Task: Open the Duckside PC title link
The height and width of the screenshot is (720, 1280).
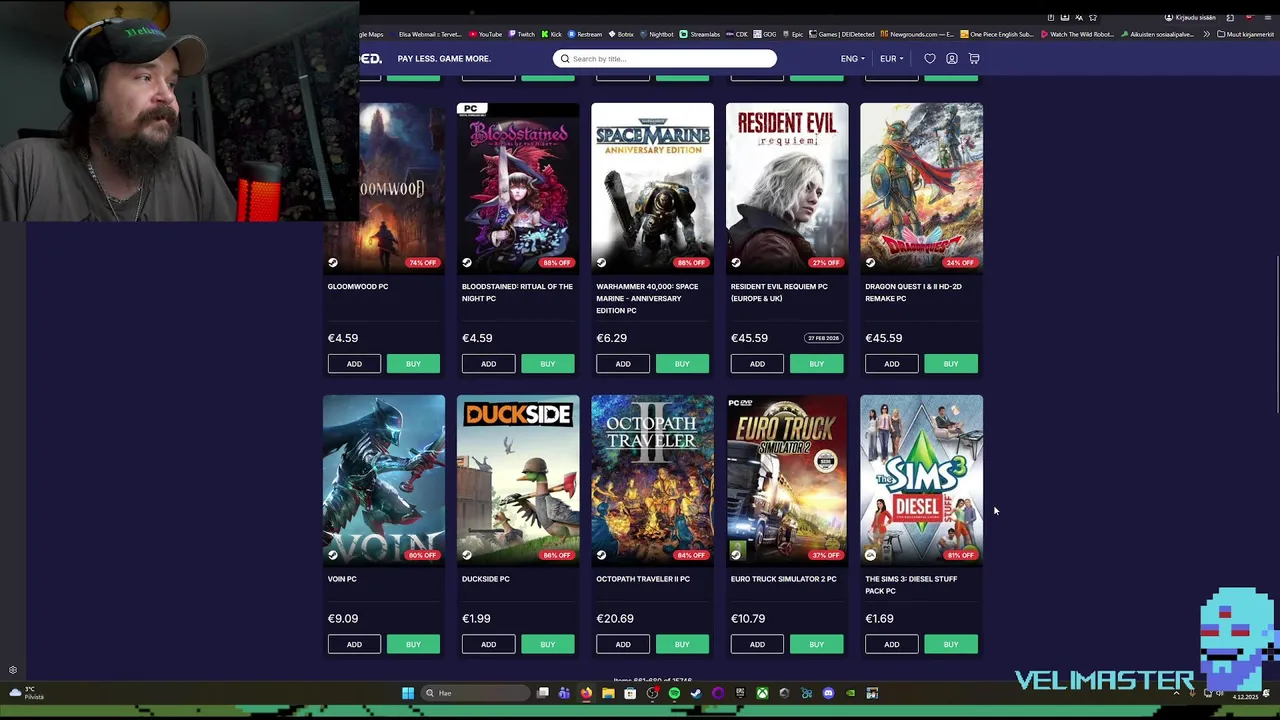Action: pos(486,579)
